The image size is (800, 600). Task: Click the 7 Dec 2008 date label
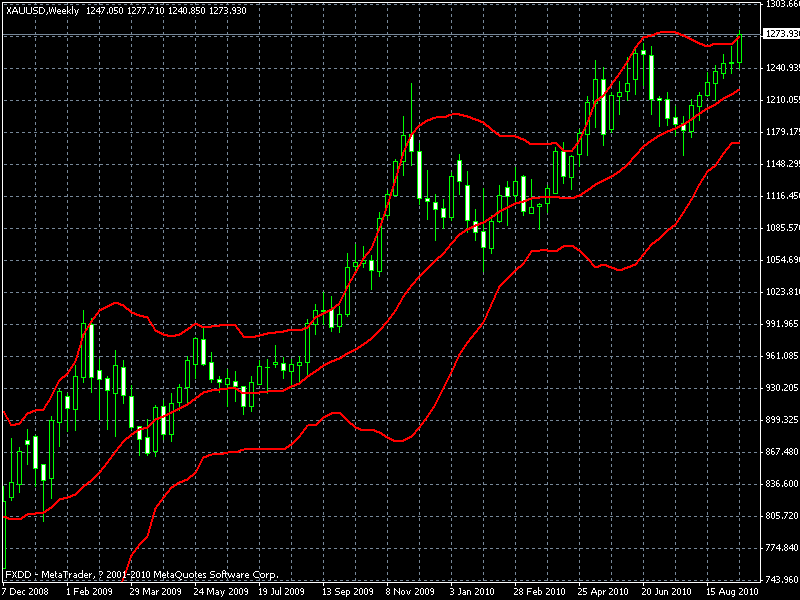coord(25,592)
